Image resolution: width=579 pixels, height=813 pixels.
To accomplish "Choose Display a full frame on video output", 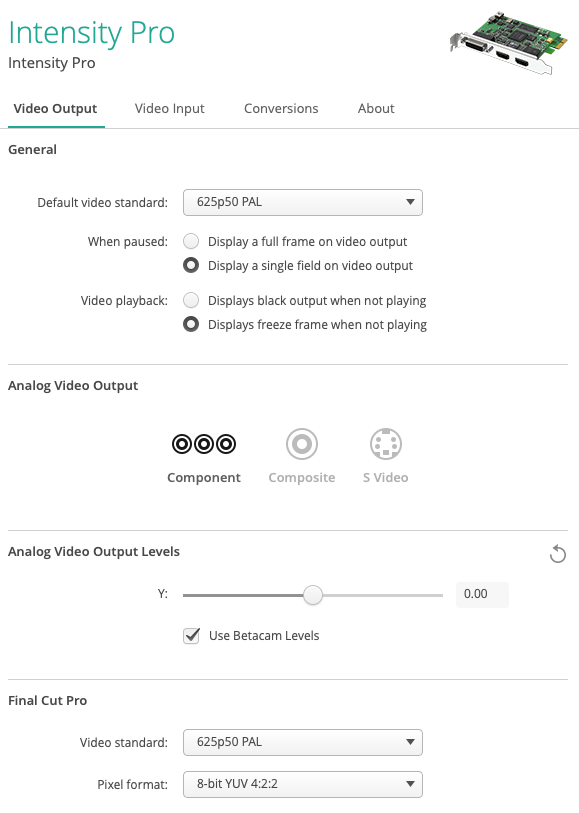I will pos(191,242).
